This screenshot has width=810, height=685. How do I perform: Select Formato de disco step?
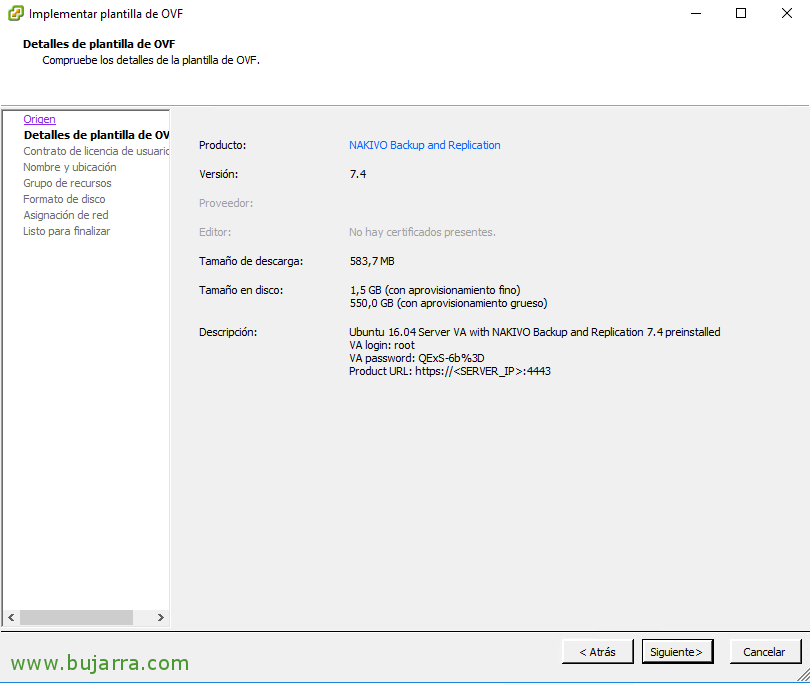pyautogui.click(x=64, y=199)
